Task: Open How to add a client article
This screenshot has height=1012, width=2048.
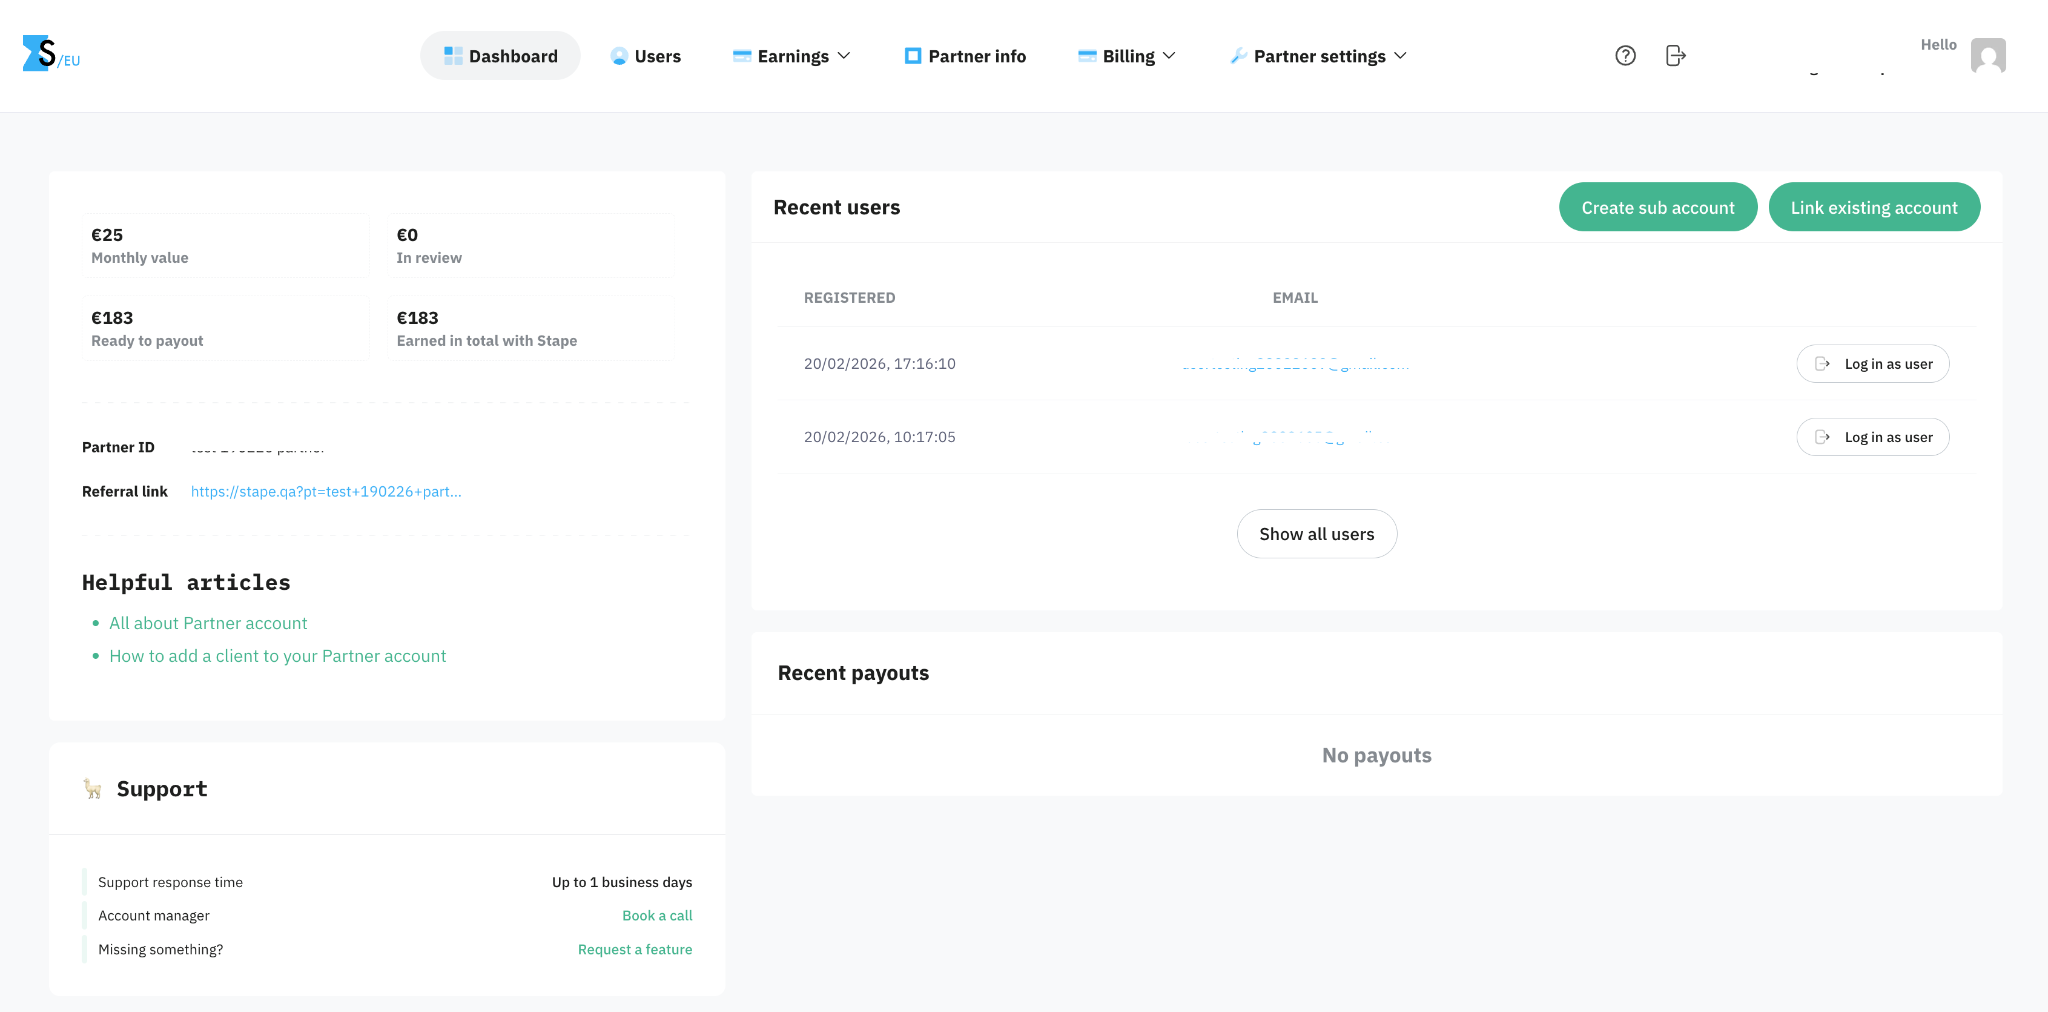Action: tap(278, 656)
